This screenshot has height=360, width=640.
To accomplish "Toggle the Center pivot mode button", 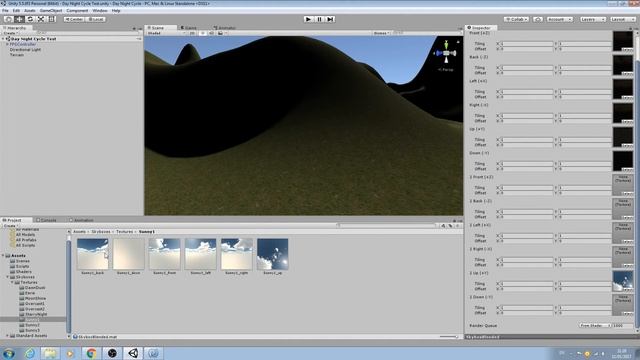I will (x=74, y=19).
